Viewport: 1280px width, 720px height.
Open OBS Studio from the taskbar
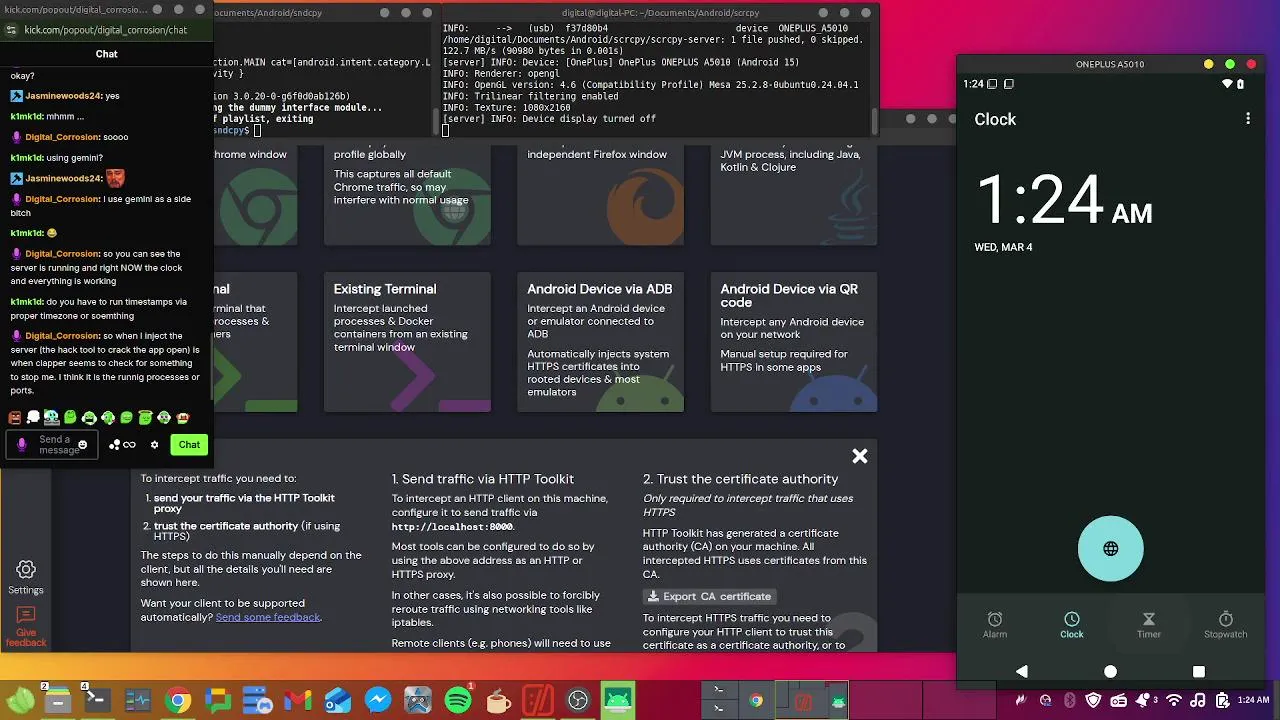578,701
